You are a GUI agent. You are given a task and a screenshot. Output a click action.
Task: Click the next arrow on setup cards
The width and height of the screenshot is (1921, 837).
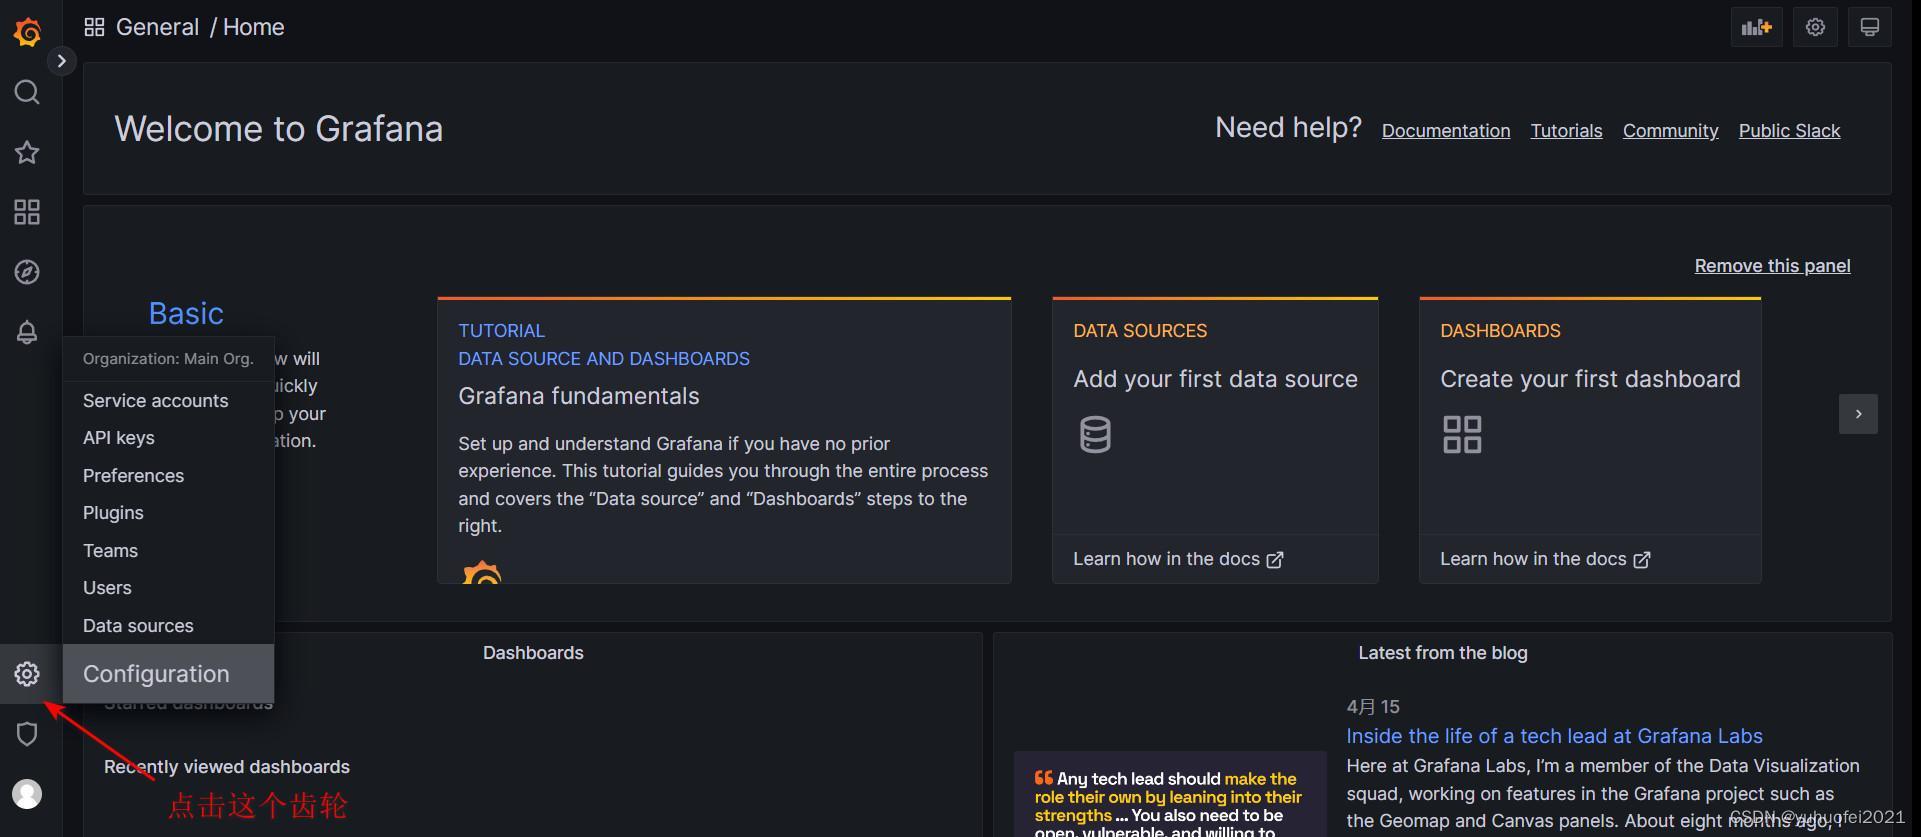click(x=1858, y=414)
